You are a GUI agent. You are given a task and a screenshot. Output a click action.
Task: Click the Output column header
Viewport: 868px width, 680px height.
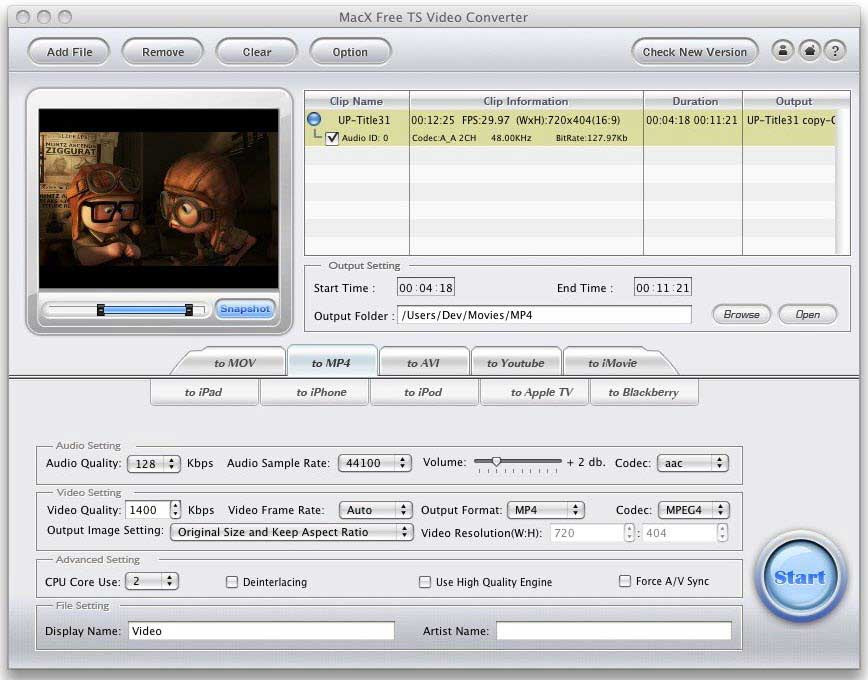pyautogui.click(x=794, y=101)
